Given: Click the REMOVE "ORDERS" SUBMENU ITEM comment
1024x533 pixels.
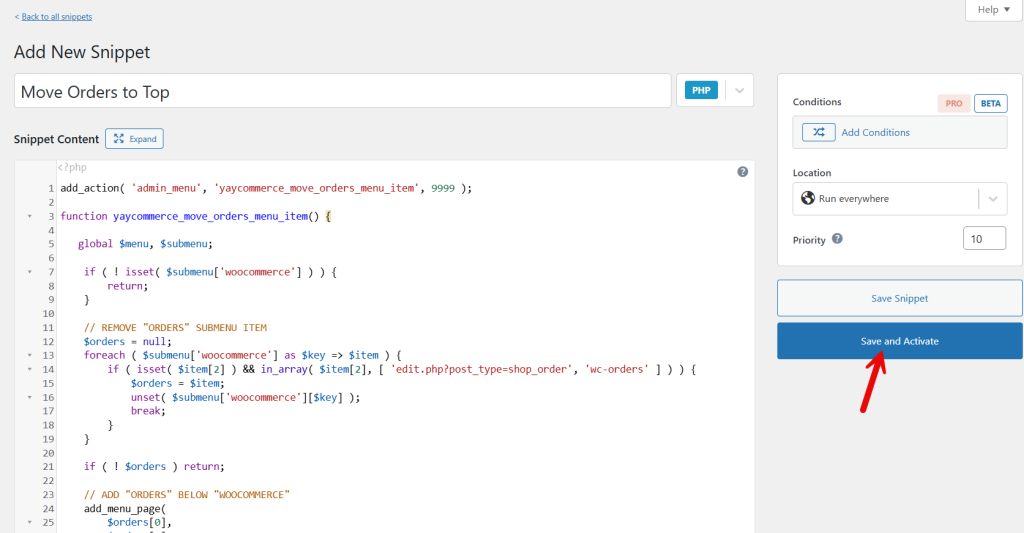Looking at the screenshot, I should coord(175,328).
